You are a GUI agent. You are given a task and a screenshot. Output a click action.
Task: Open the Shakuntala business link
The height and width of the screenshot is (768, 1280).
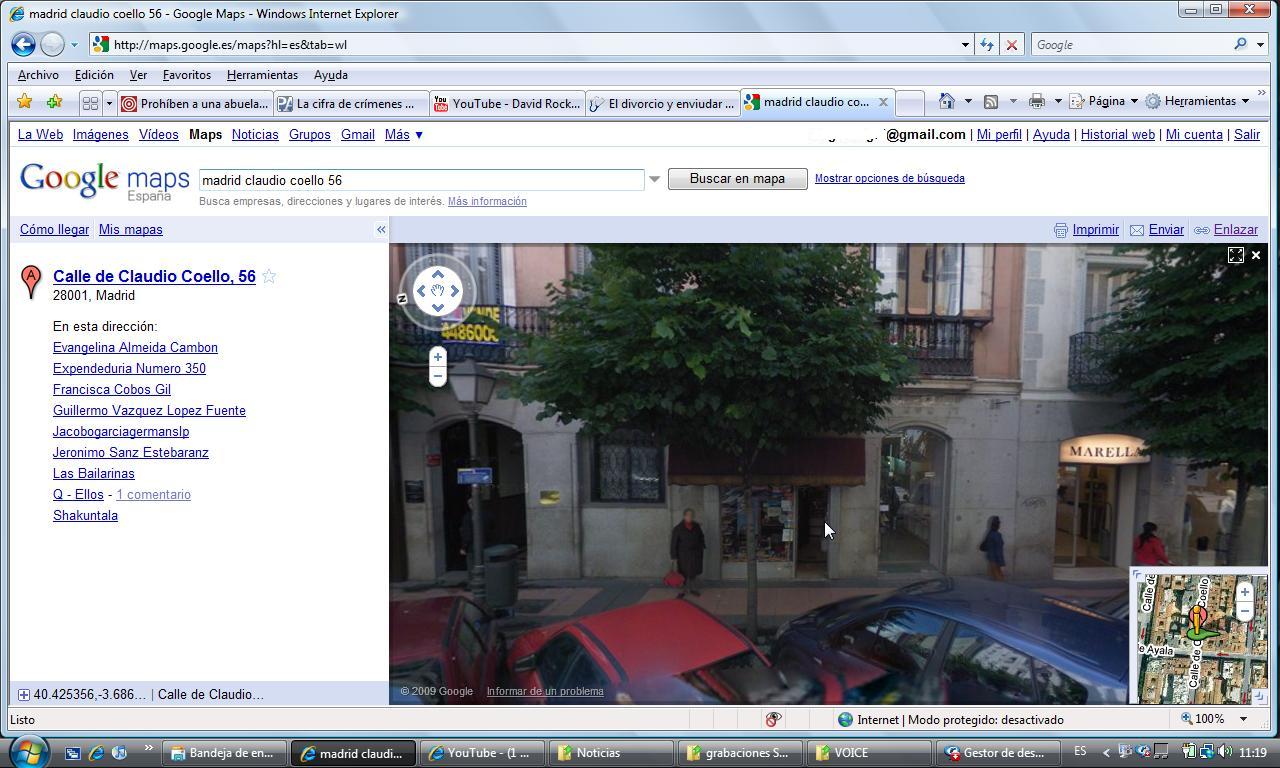tap(85, 516)
